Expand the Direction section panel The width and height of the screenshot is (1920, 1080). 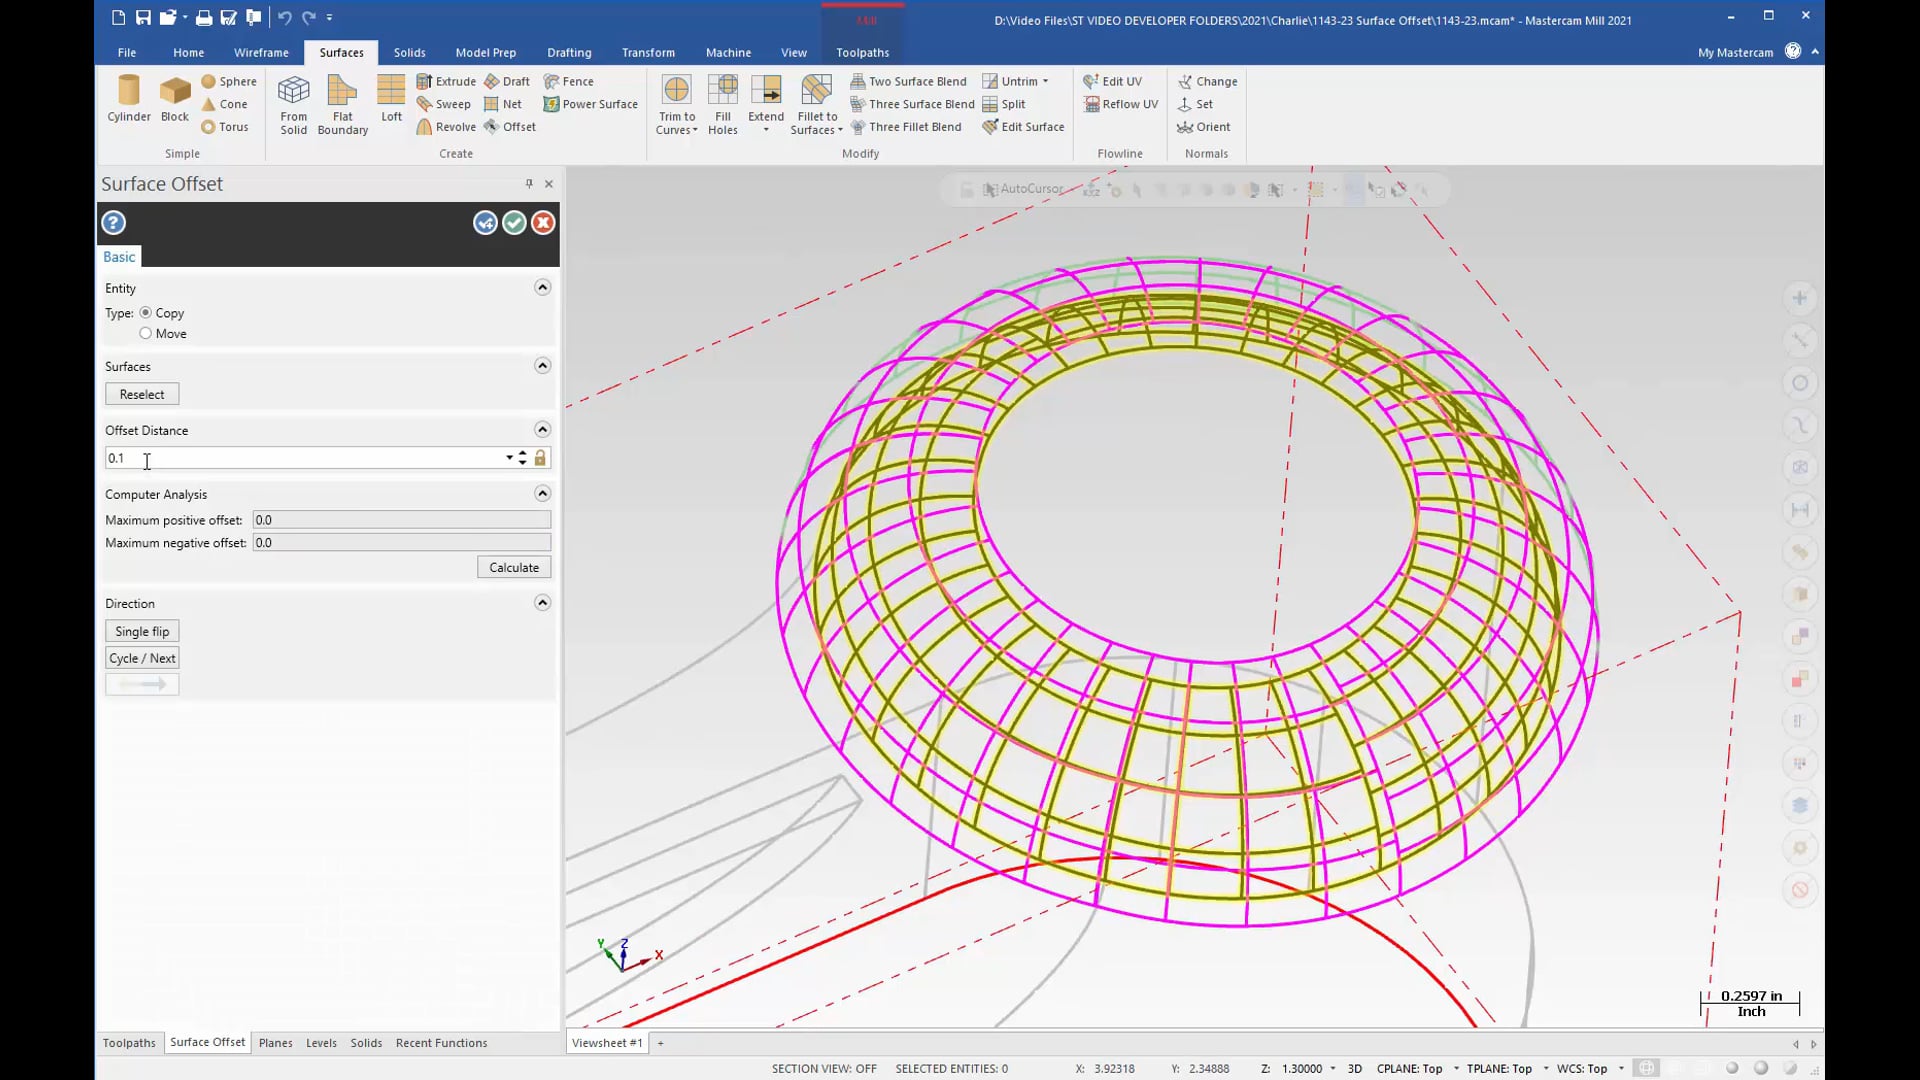(542, 603)
